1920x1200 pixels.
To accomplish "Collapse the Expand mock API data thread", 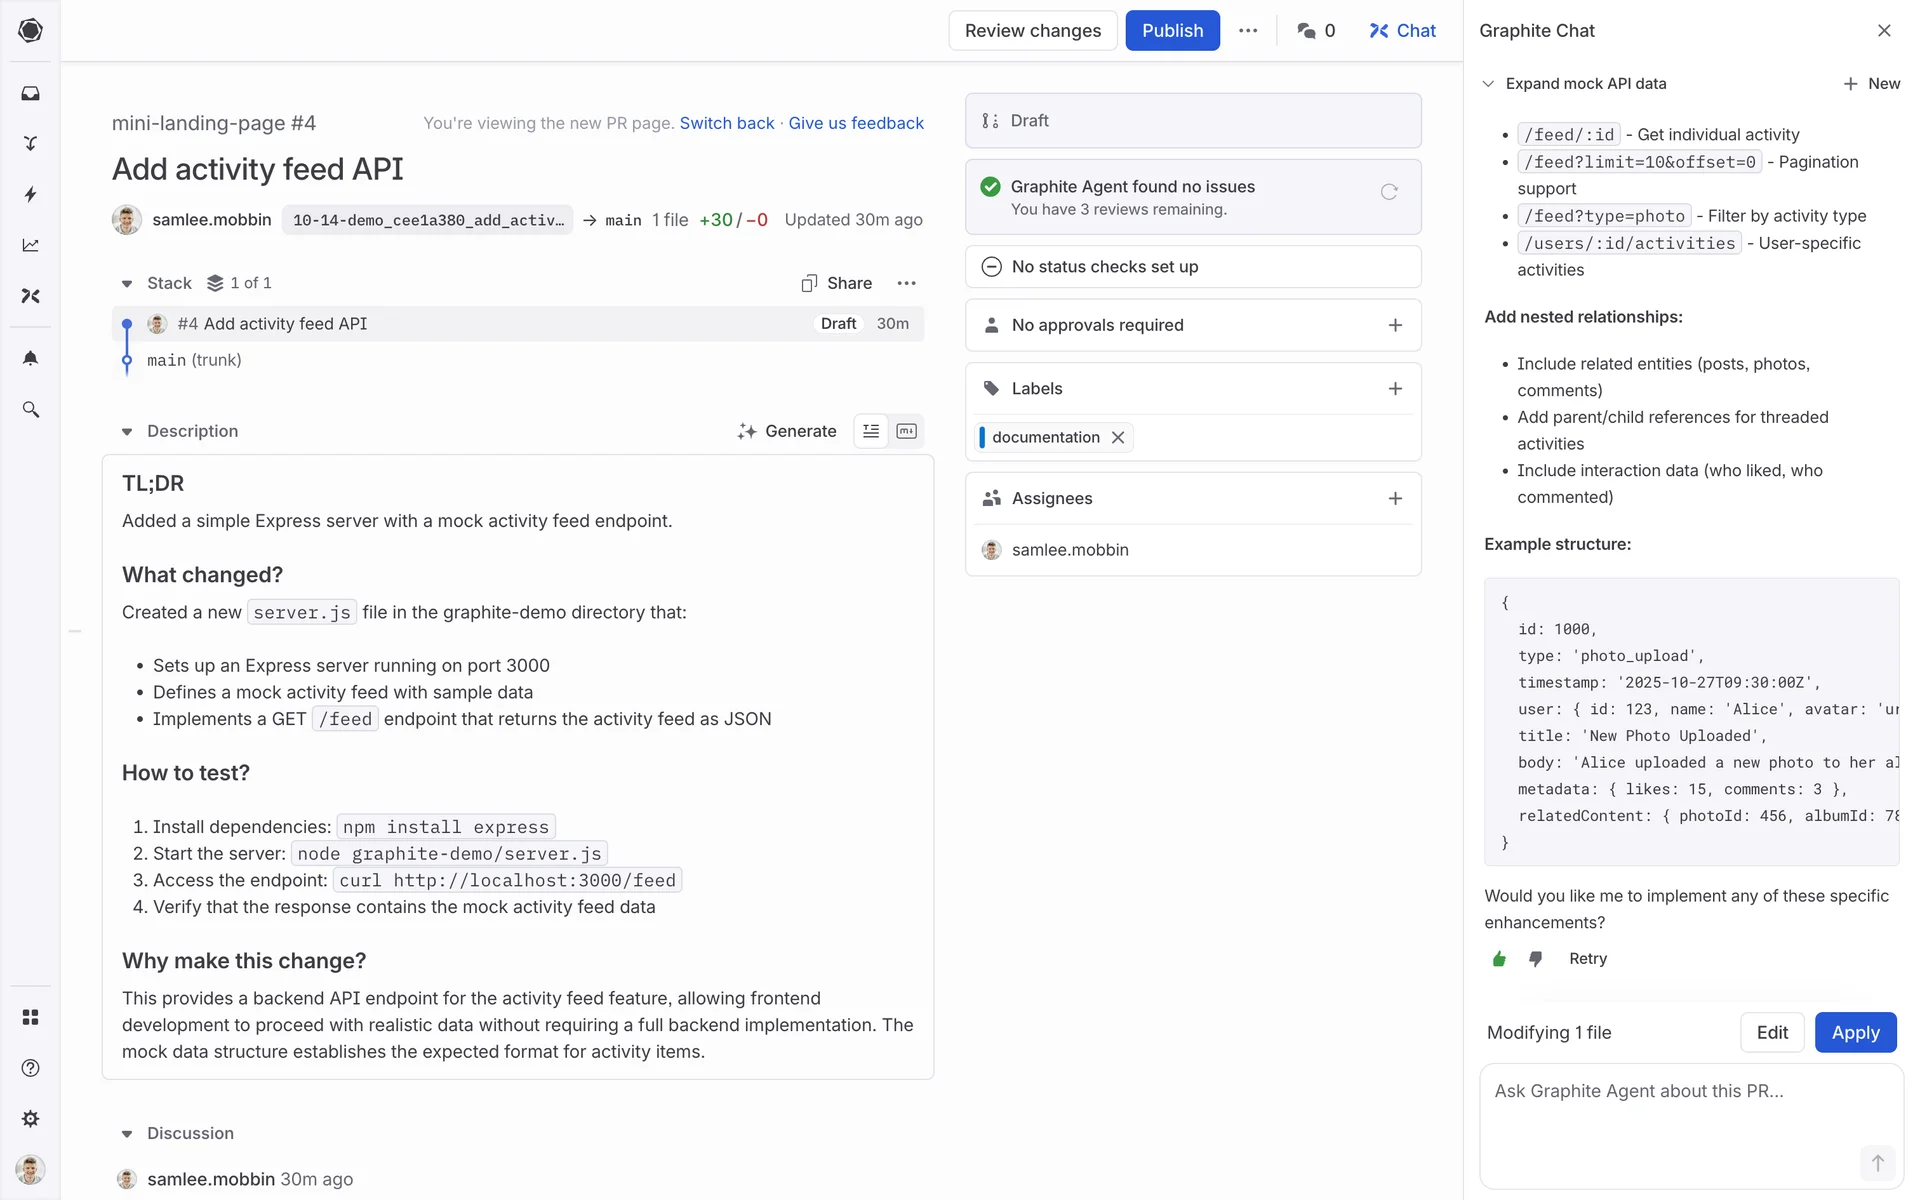I will point(1488,84).
